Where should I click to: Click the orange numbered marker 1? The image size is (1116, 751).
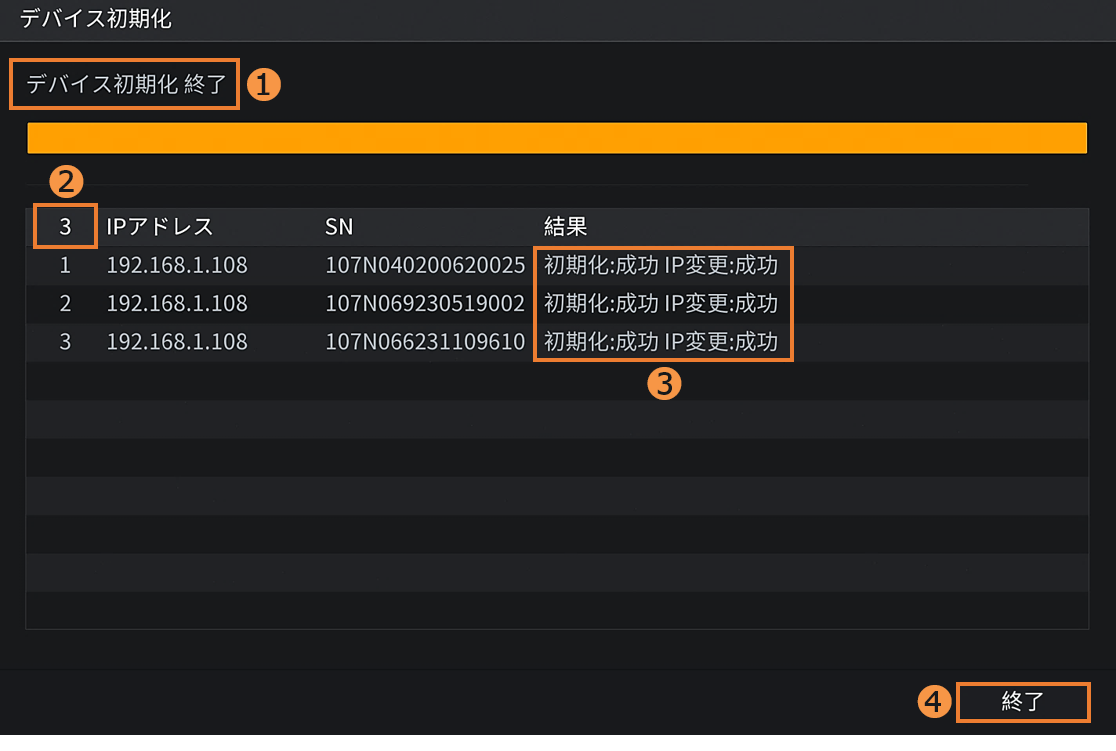[263, 85]
